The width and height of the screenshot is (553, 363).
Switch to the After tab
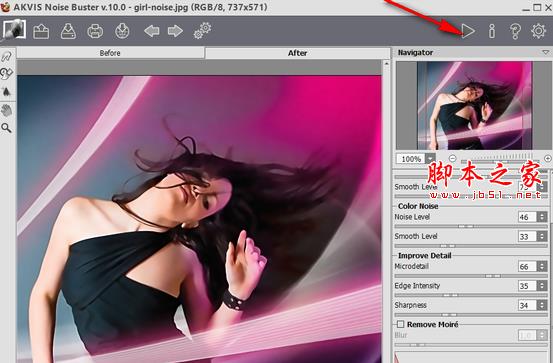tap(297, 53)
